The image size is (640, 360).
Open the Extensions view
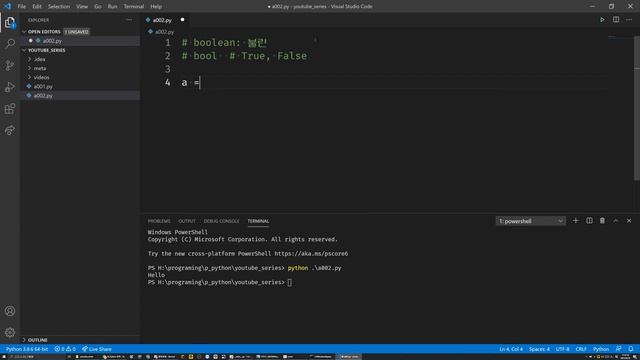10,109
